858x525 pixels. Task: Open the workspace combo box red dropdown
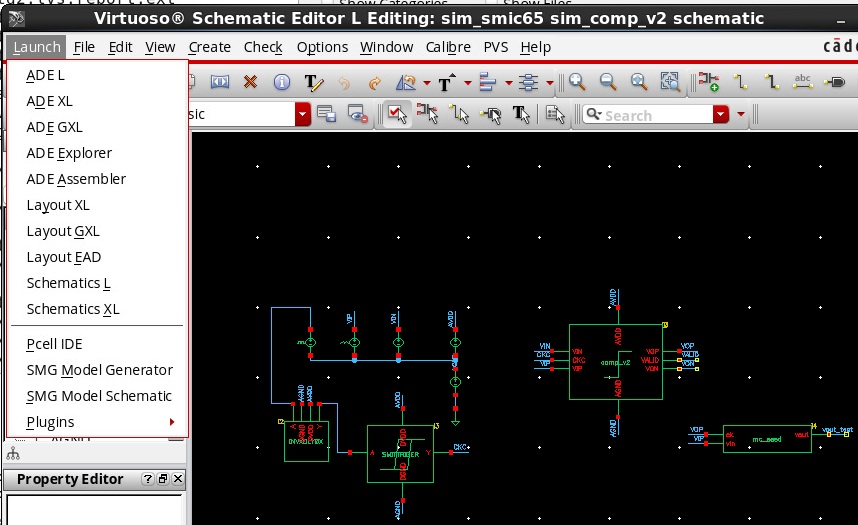pos(303,114)
